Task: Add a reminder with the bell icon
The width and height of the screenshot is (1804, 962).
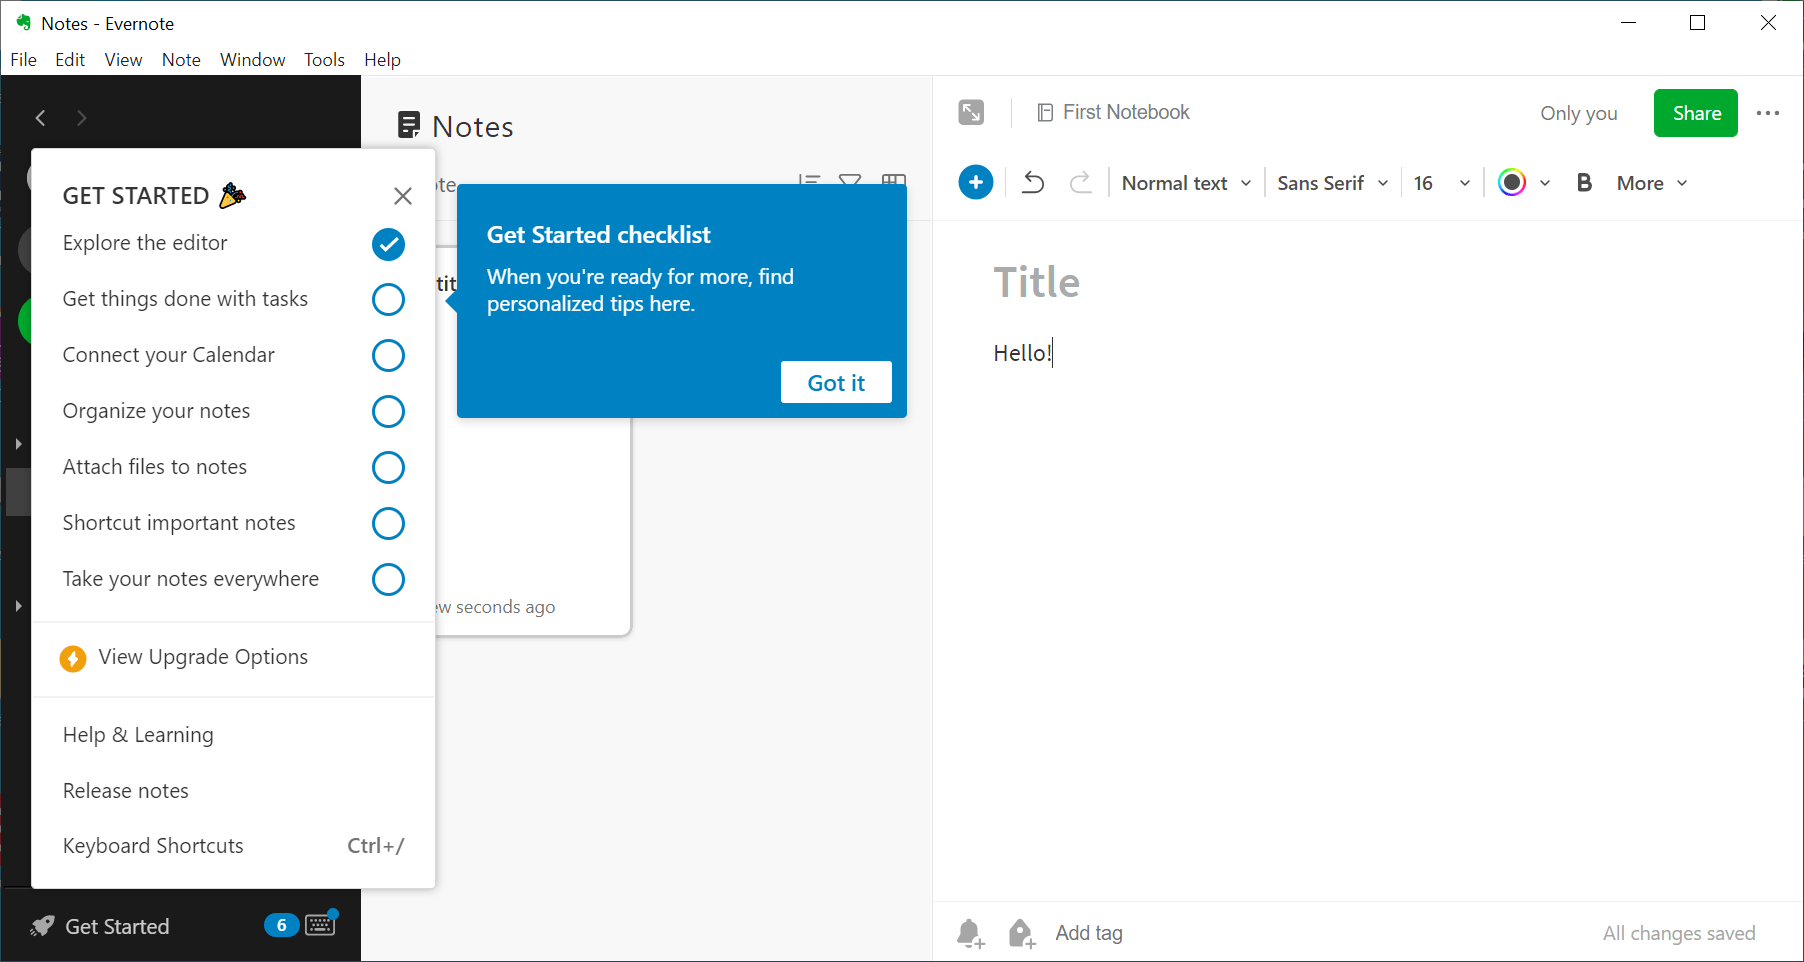Action: 970,933
